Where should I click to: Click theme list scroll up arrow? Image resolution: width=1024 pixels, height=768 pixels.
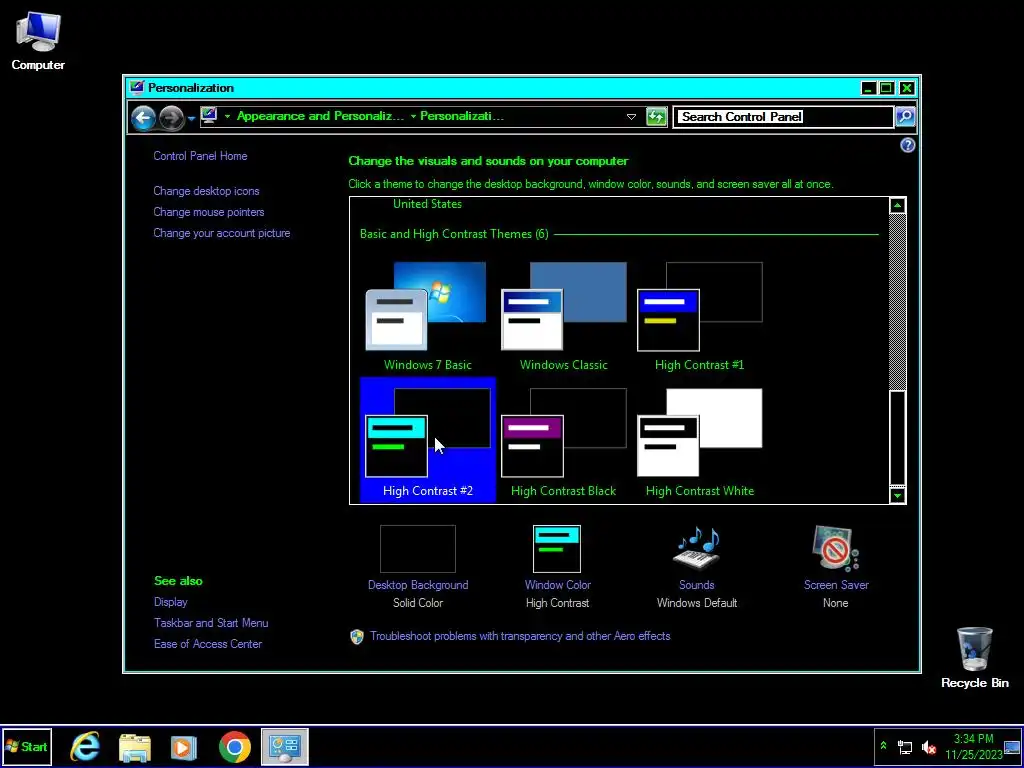[x=897, y=205]
